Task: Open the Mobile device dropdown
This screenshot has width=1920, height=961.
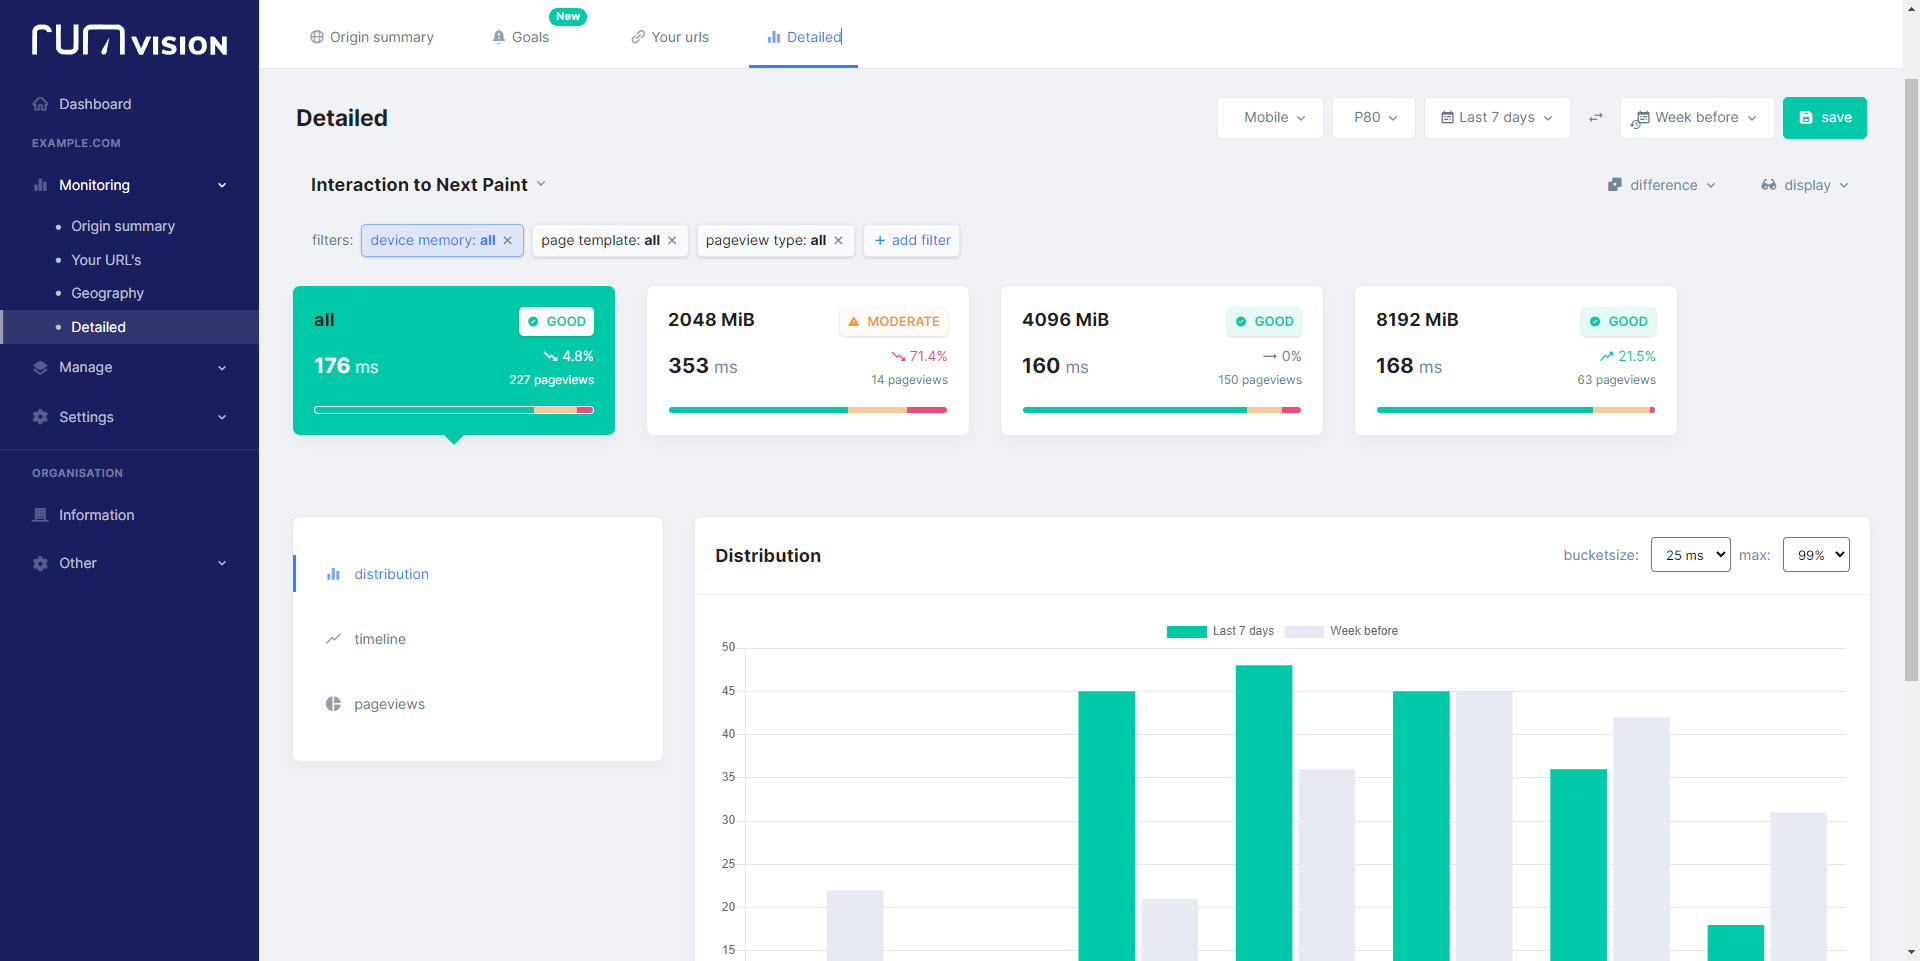Action: click(x=1270, y=118)
